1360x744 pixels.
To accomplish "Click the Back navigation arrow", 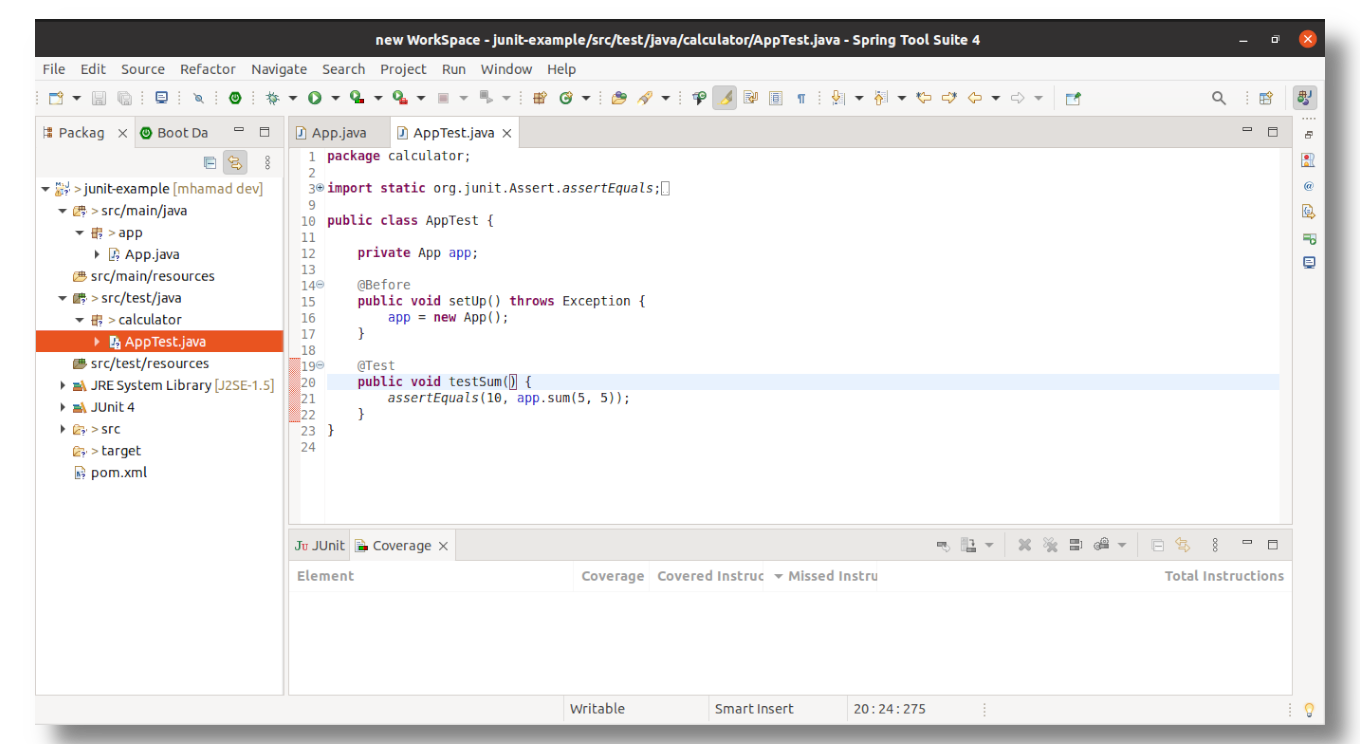I will tap(974, 98).
